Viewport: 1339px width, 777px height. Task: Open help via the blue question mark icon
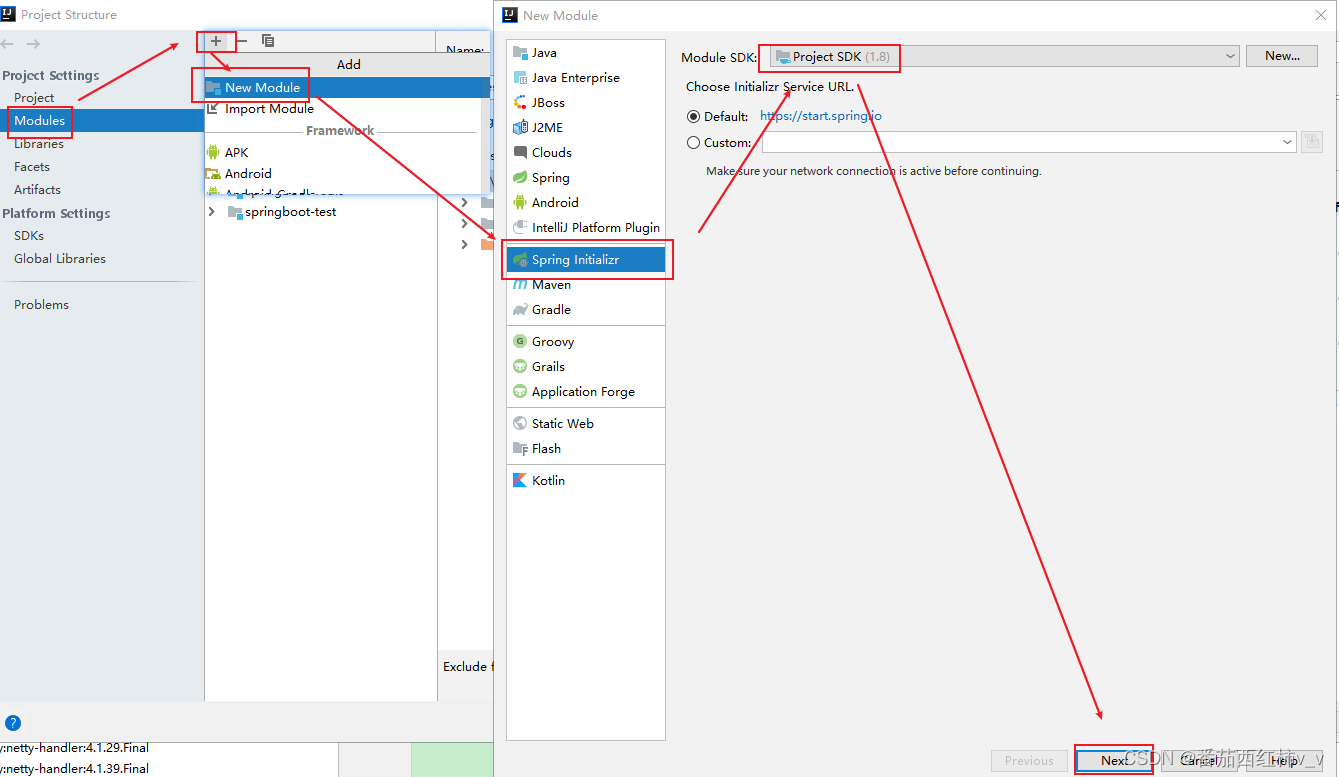point(13,723)
